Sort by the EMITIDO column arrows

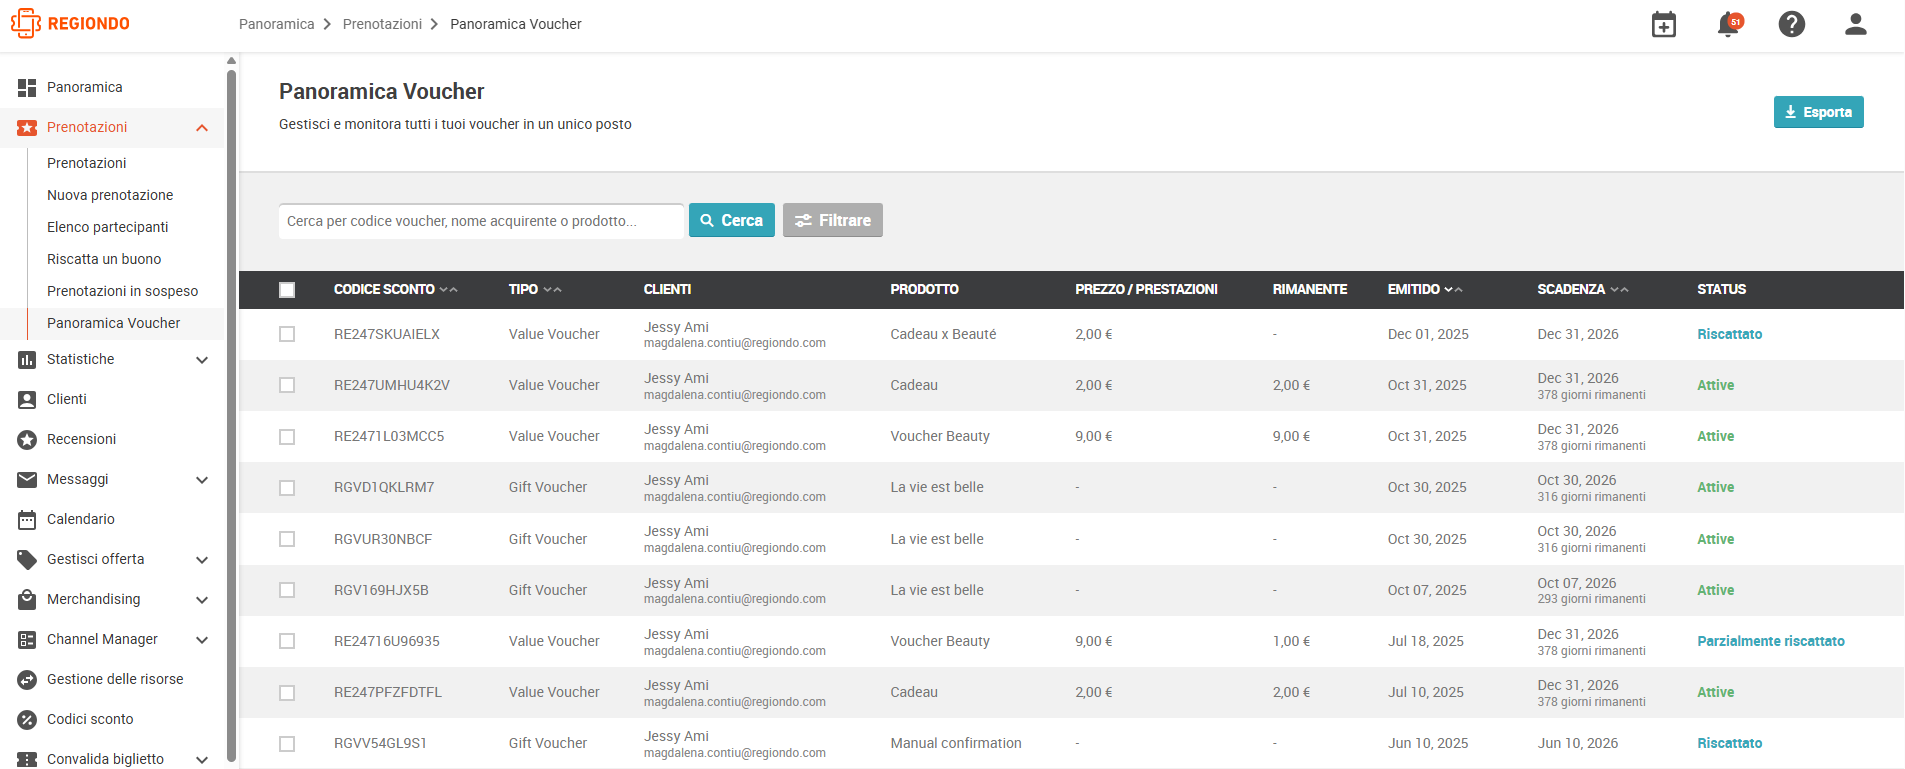(x=1454, y=290)
